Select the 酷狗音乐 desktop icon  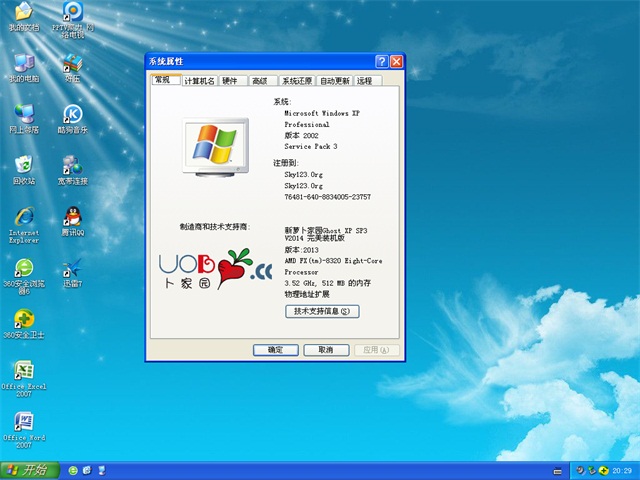pos(72,114)
